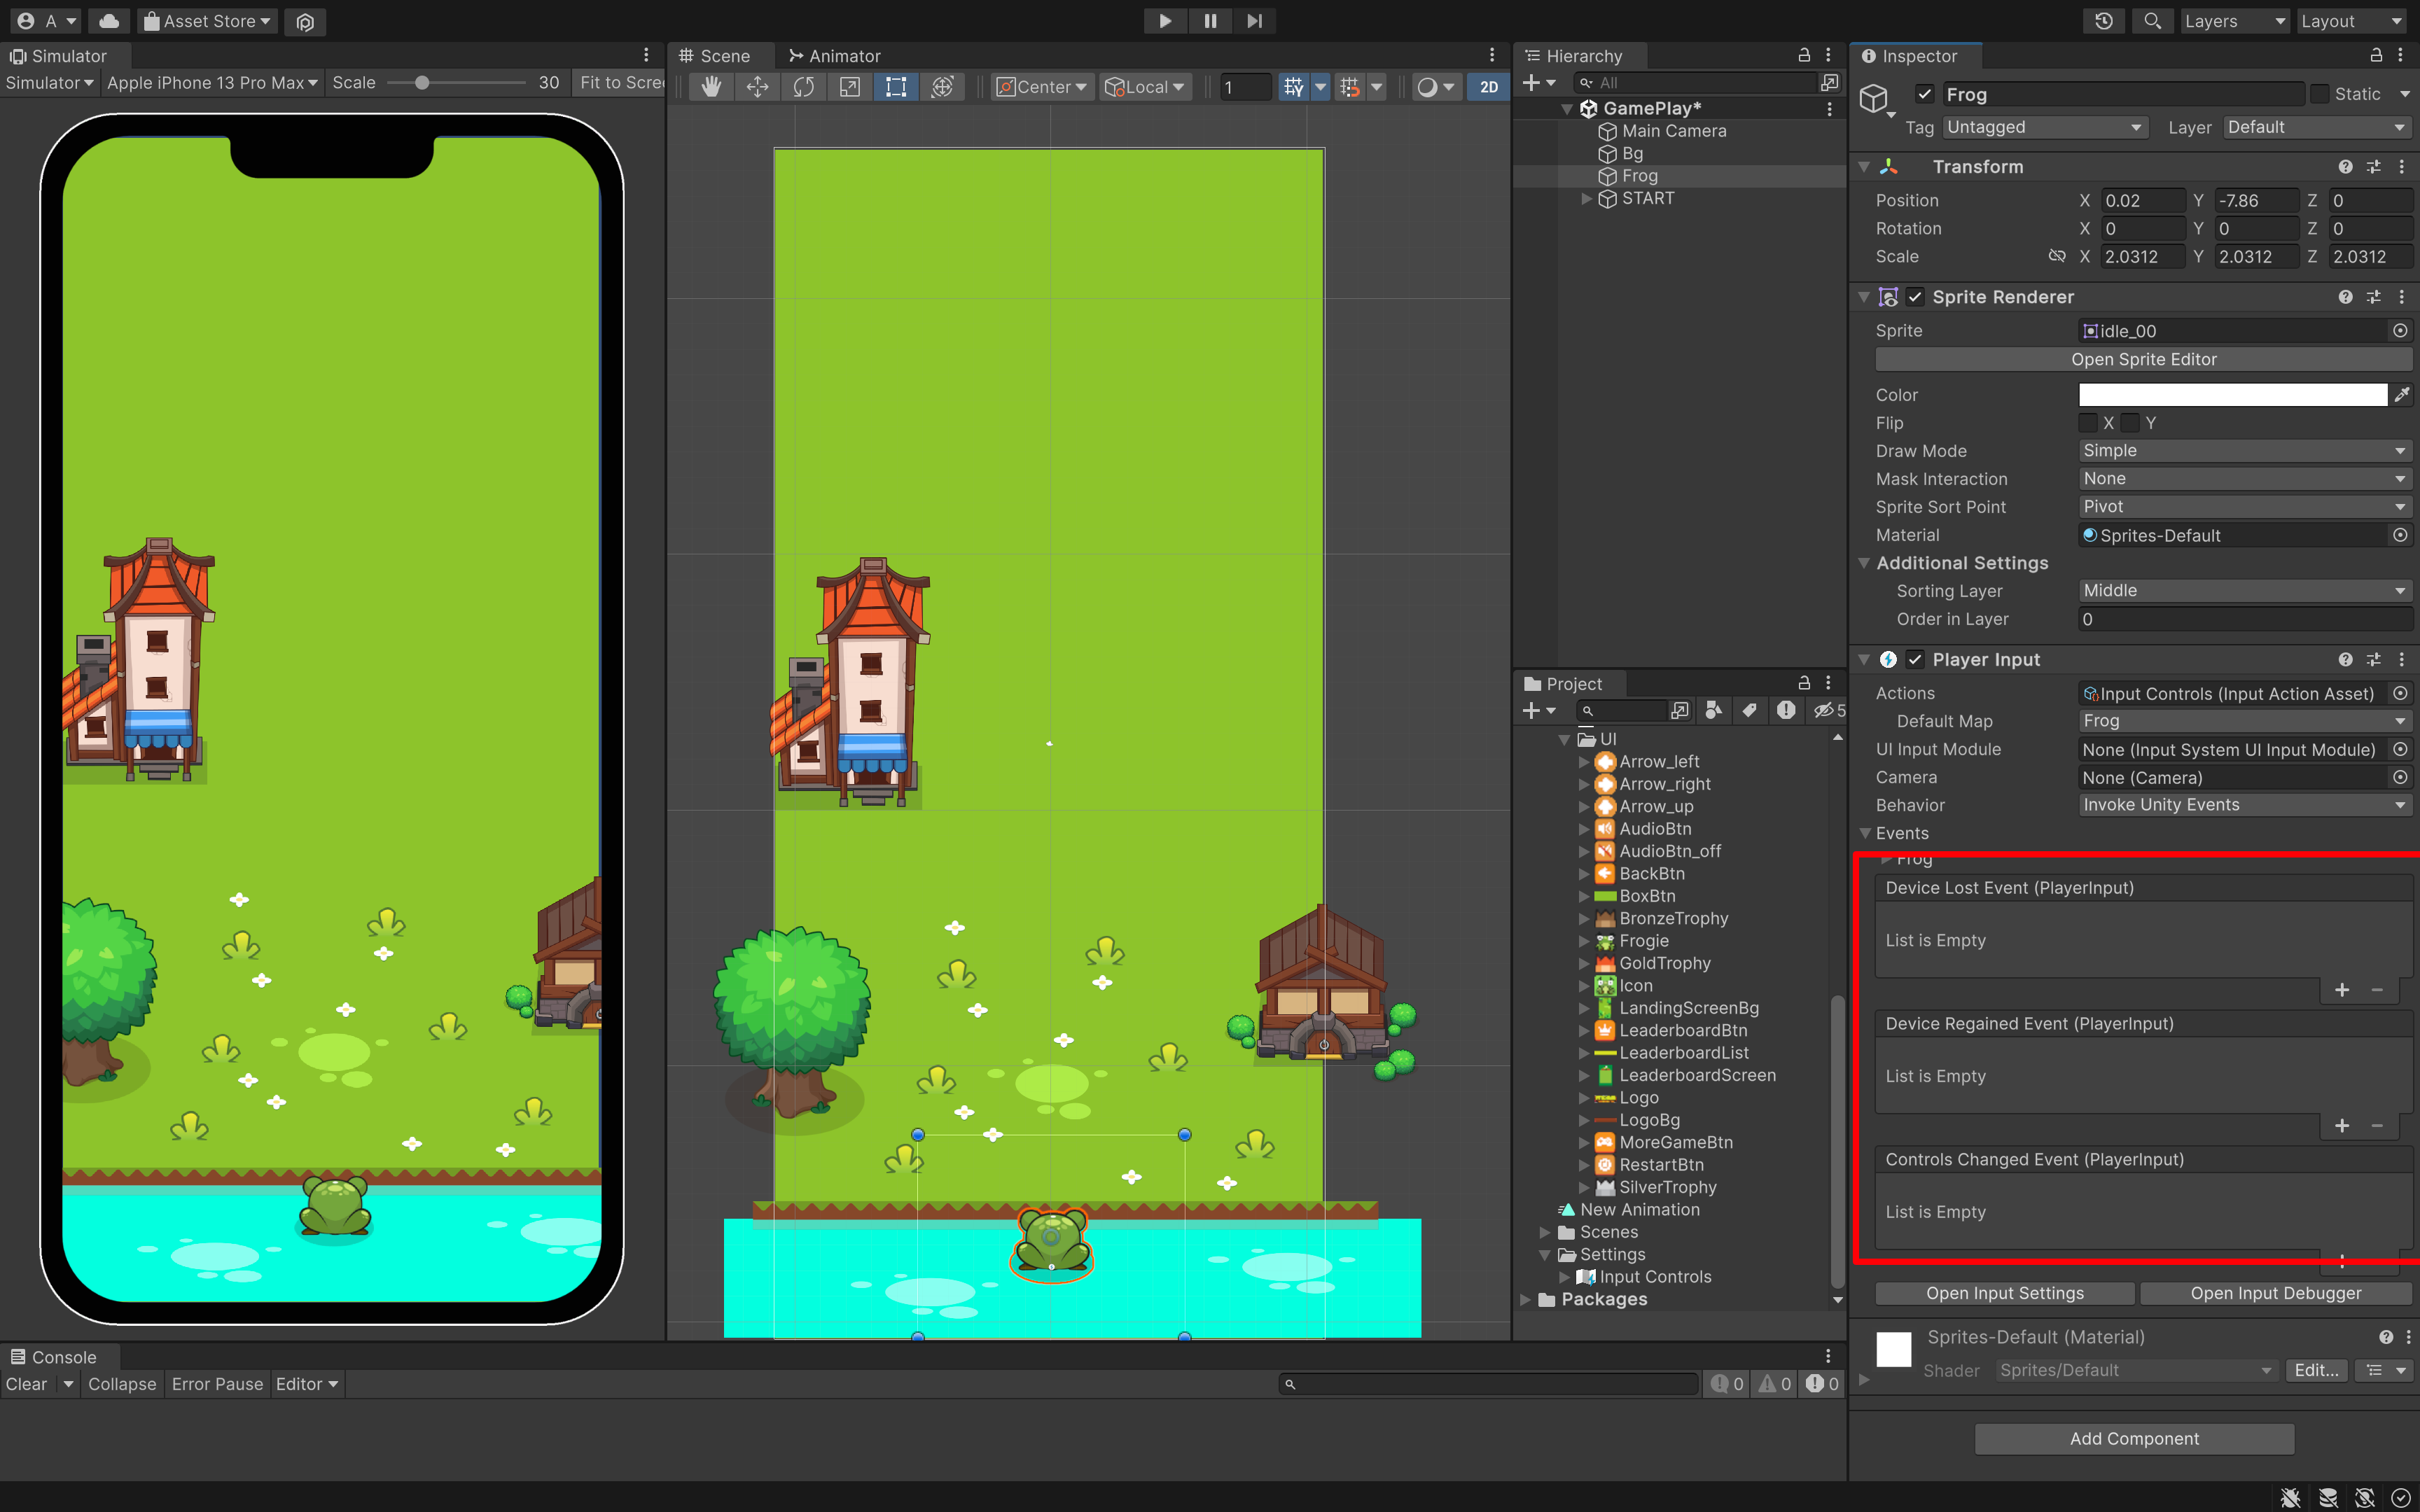Image resolution: width=2420 pixels, height=1512 pixels.
Task: Focus the Hierarchy search field
Action: 1695,83
